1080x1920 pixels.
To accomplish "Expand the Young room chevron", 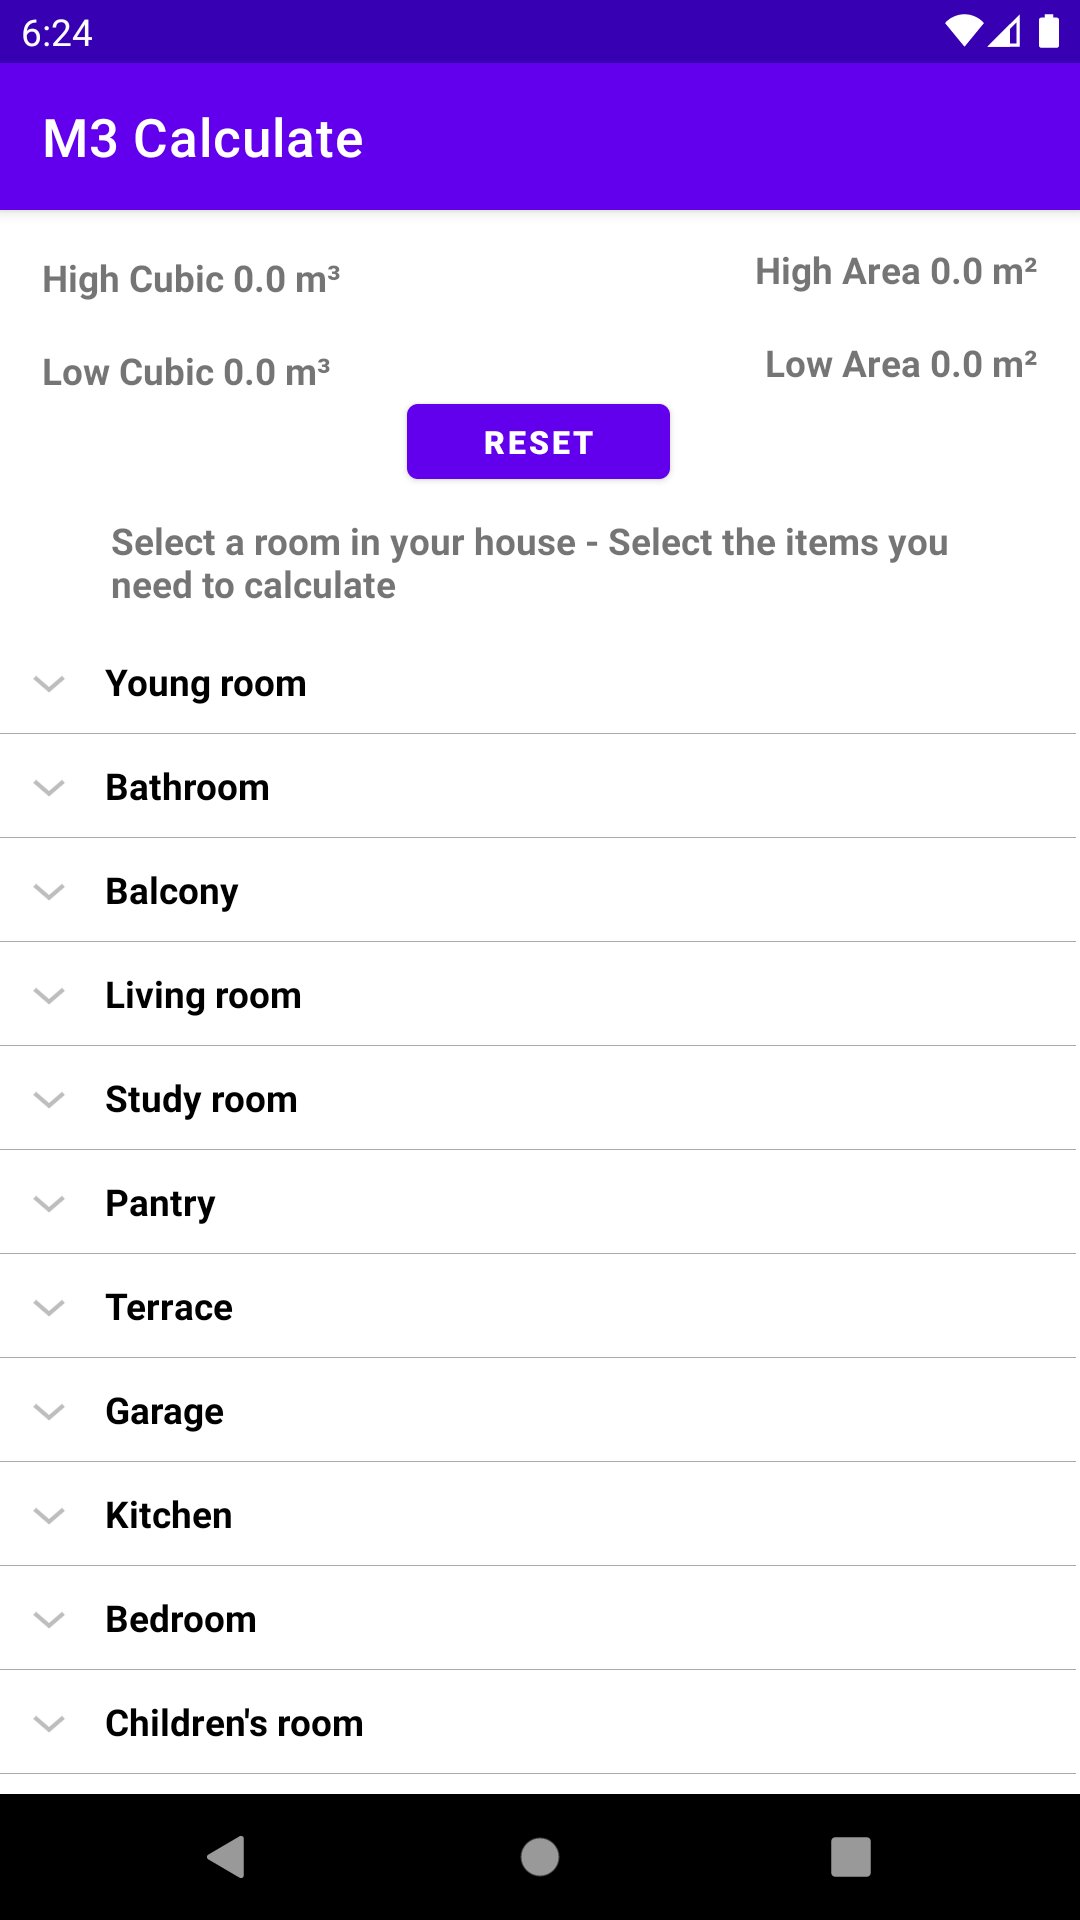I will [49, 684].
